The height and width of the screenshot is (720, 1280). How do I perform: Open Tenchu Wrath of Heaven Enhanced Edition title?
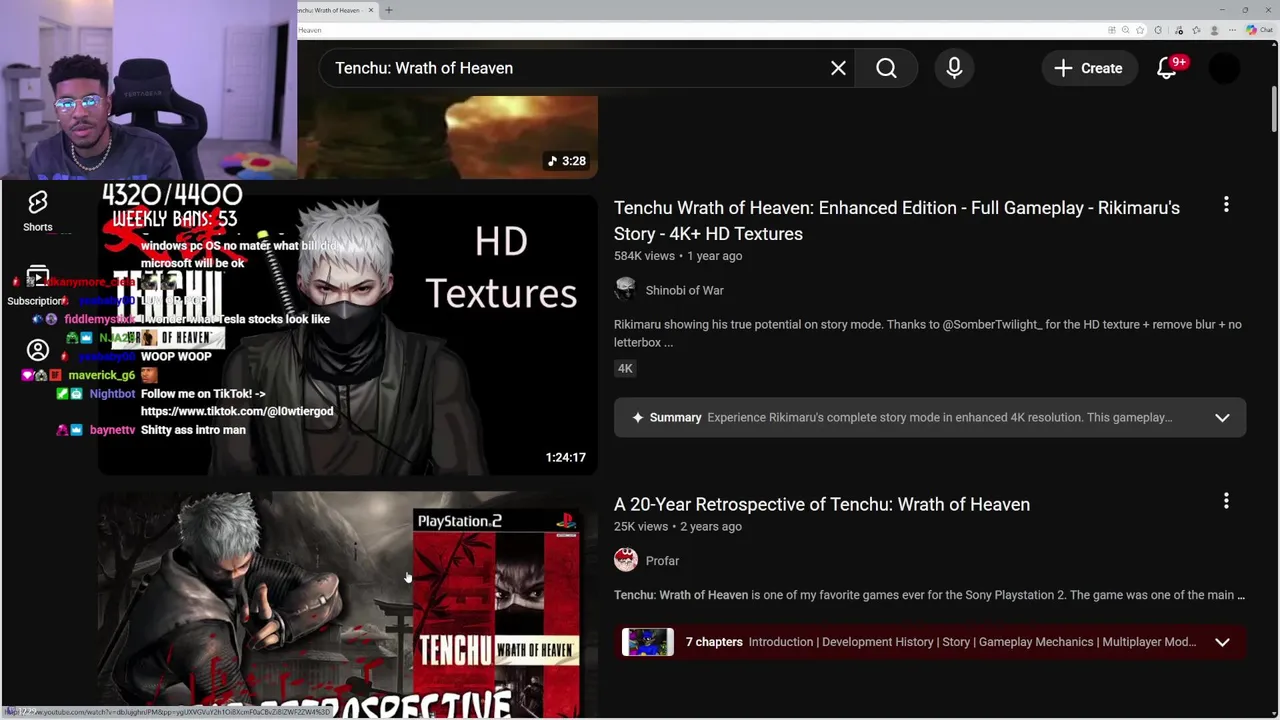pos(897,220)
